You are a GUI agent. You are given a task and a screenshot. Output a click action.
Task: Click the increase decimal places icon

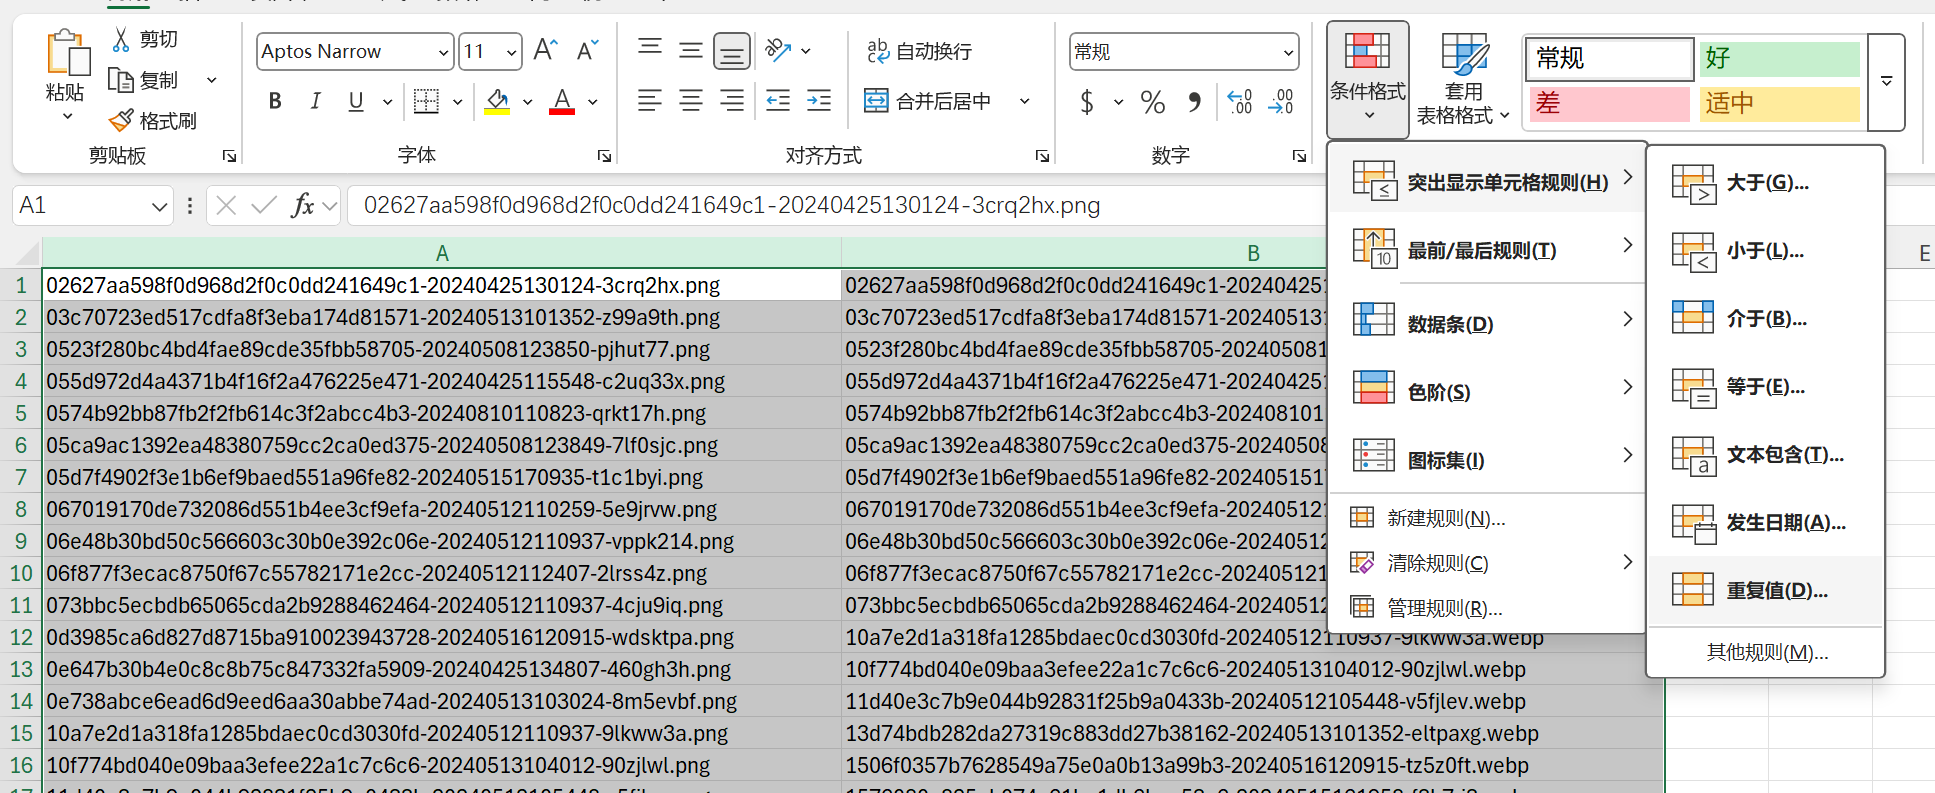(1240, 101)
